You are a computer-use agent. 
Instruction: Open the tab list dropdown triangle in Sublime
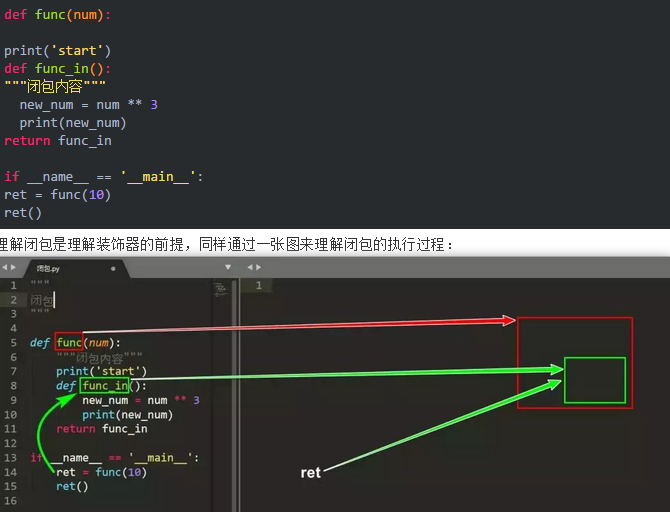click(x=228, y=267)
